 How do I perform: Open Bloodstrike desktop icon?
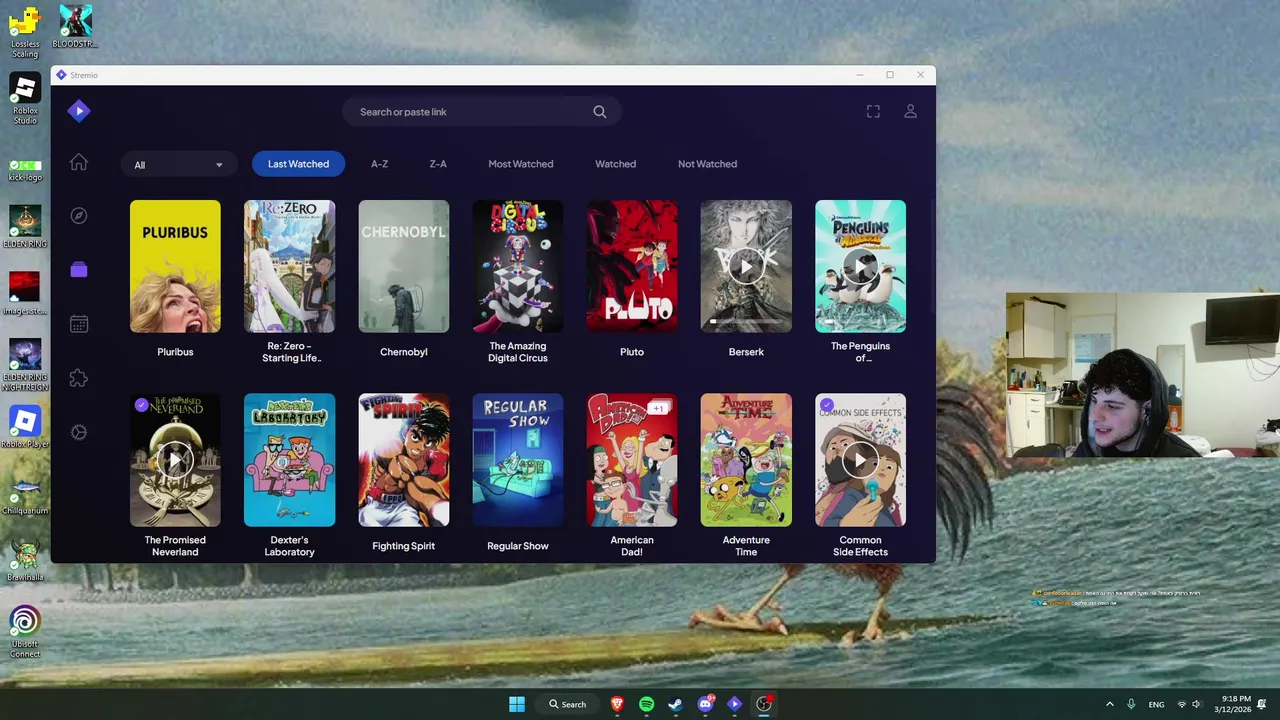click(75, 28)
